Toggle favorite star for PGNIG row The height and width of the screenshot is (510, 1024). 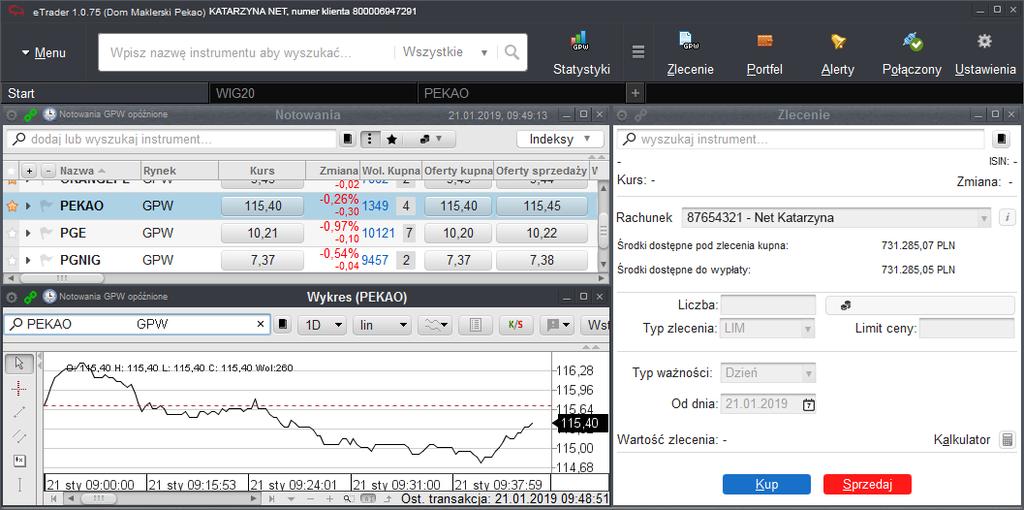11,261
